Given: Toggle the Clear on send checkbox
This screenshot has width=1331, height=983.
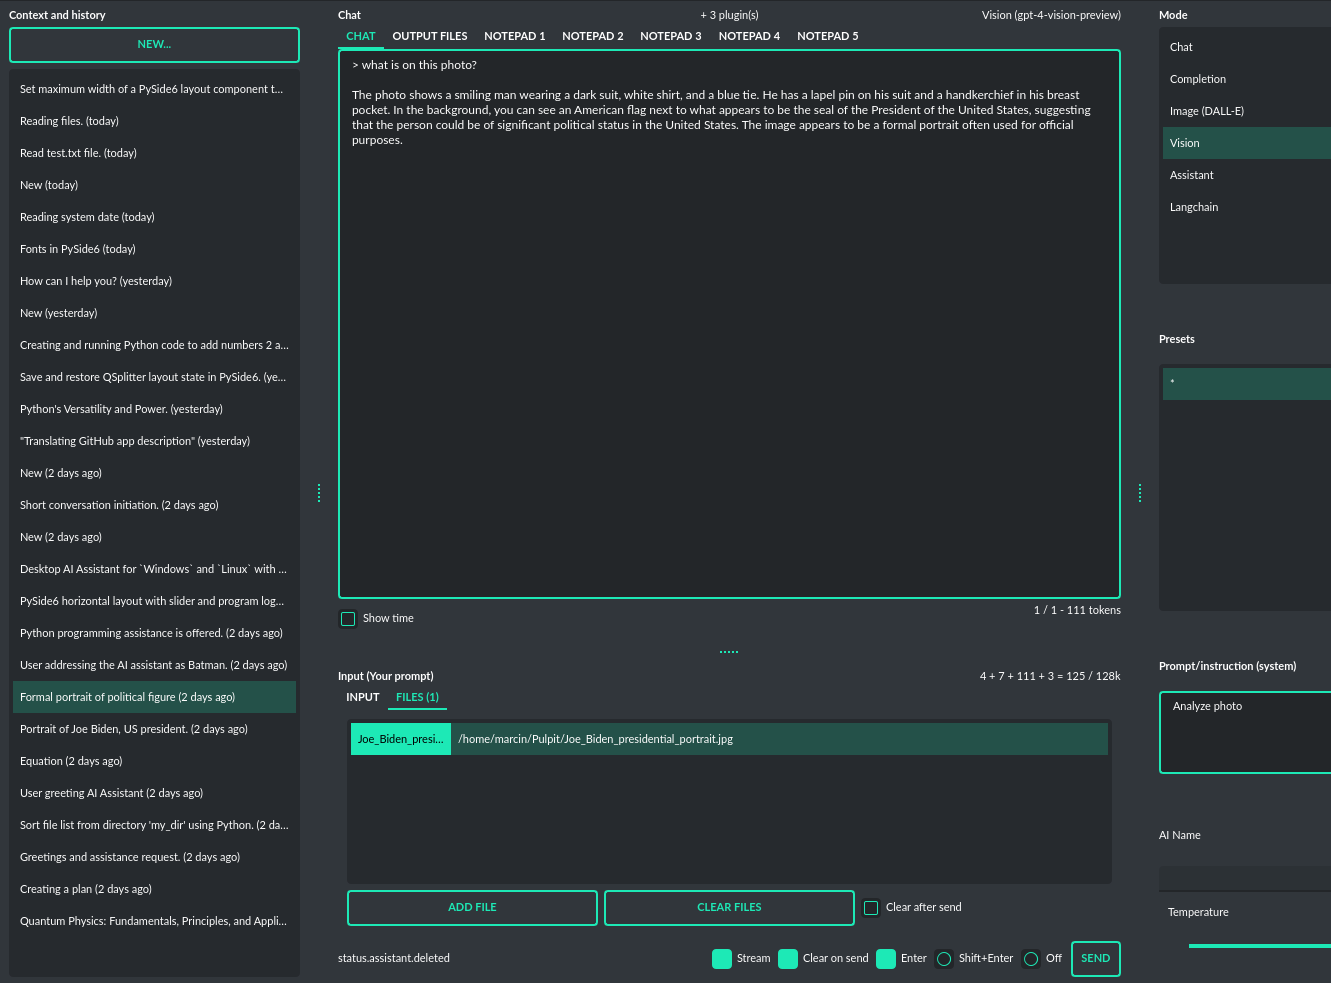Looking at the screenshot, I should pyautogui.click(x=788, y=959).
